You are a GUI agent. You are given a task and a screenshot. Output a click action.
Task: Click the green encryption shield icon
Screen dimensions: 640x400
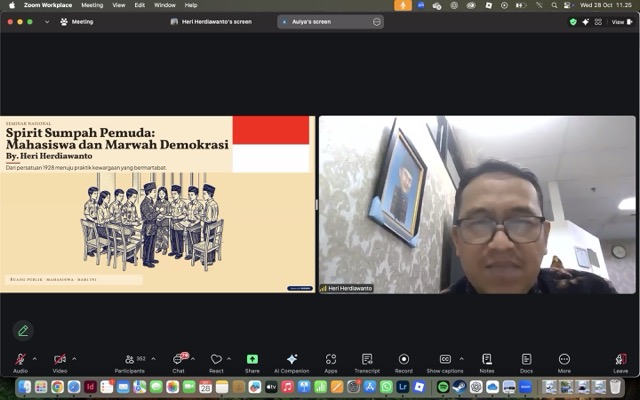pos(573,22)
